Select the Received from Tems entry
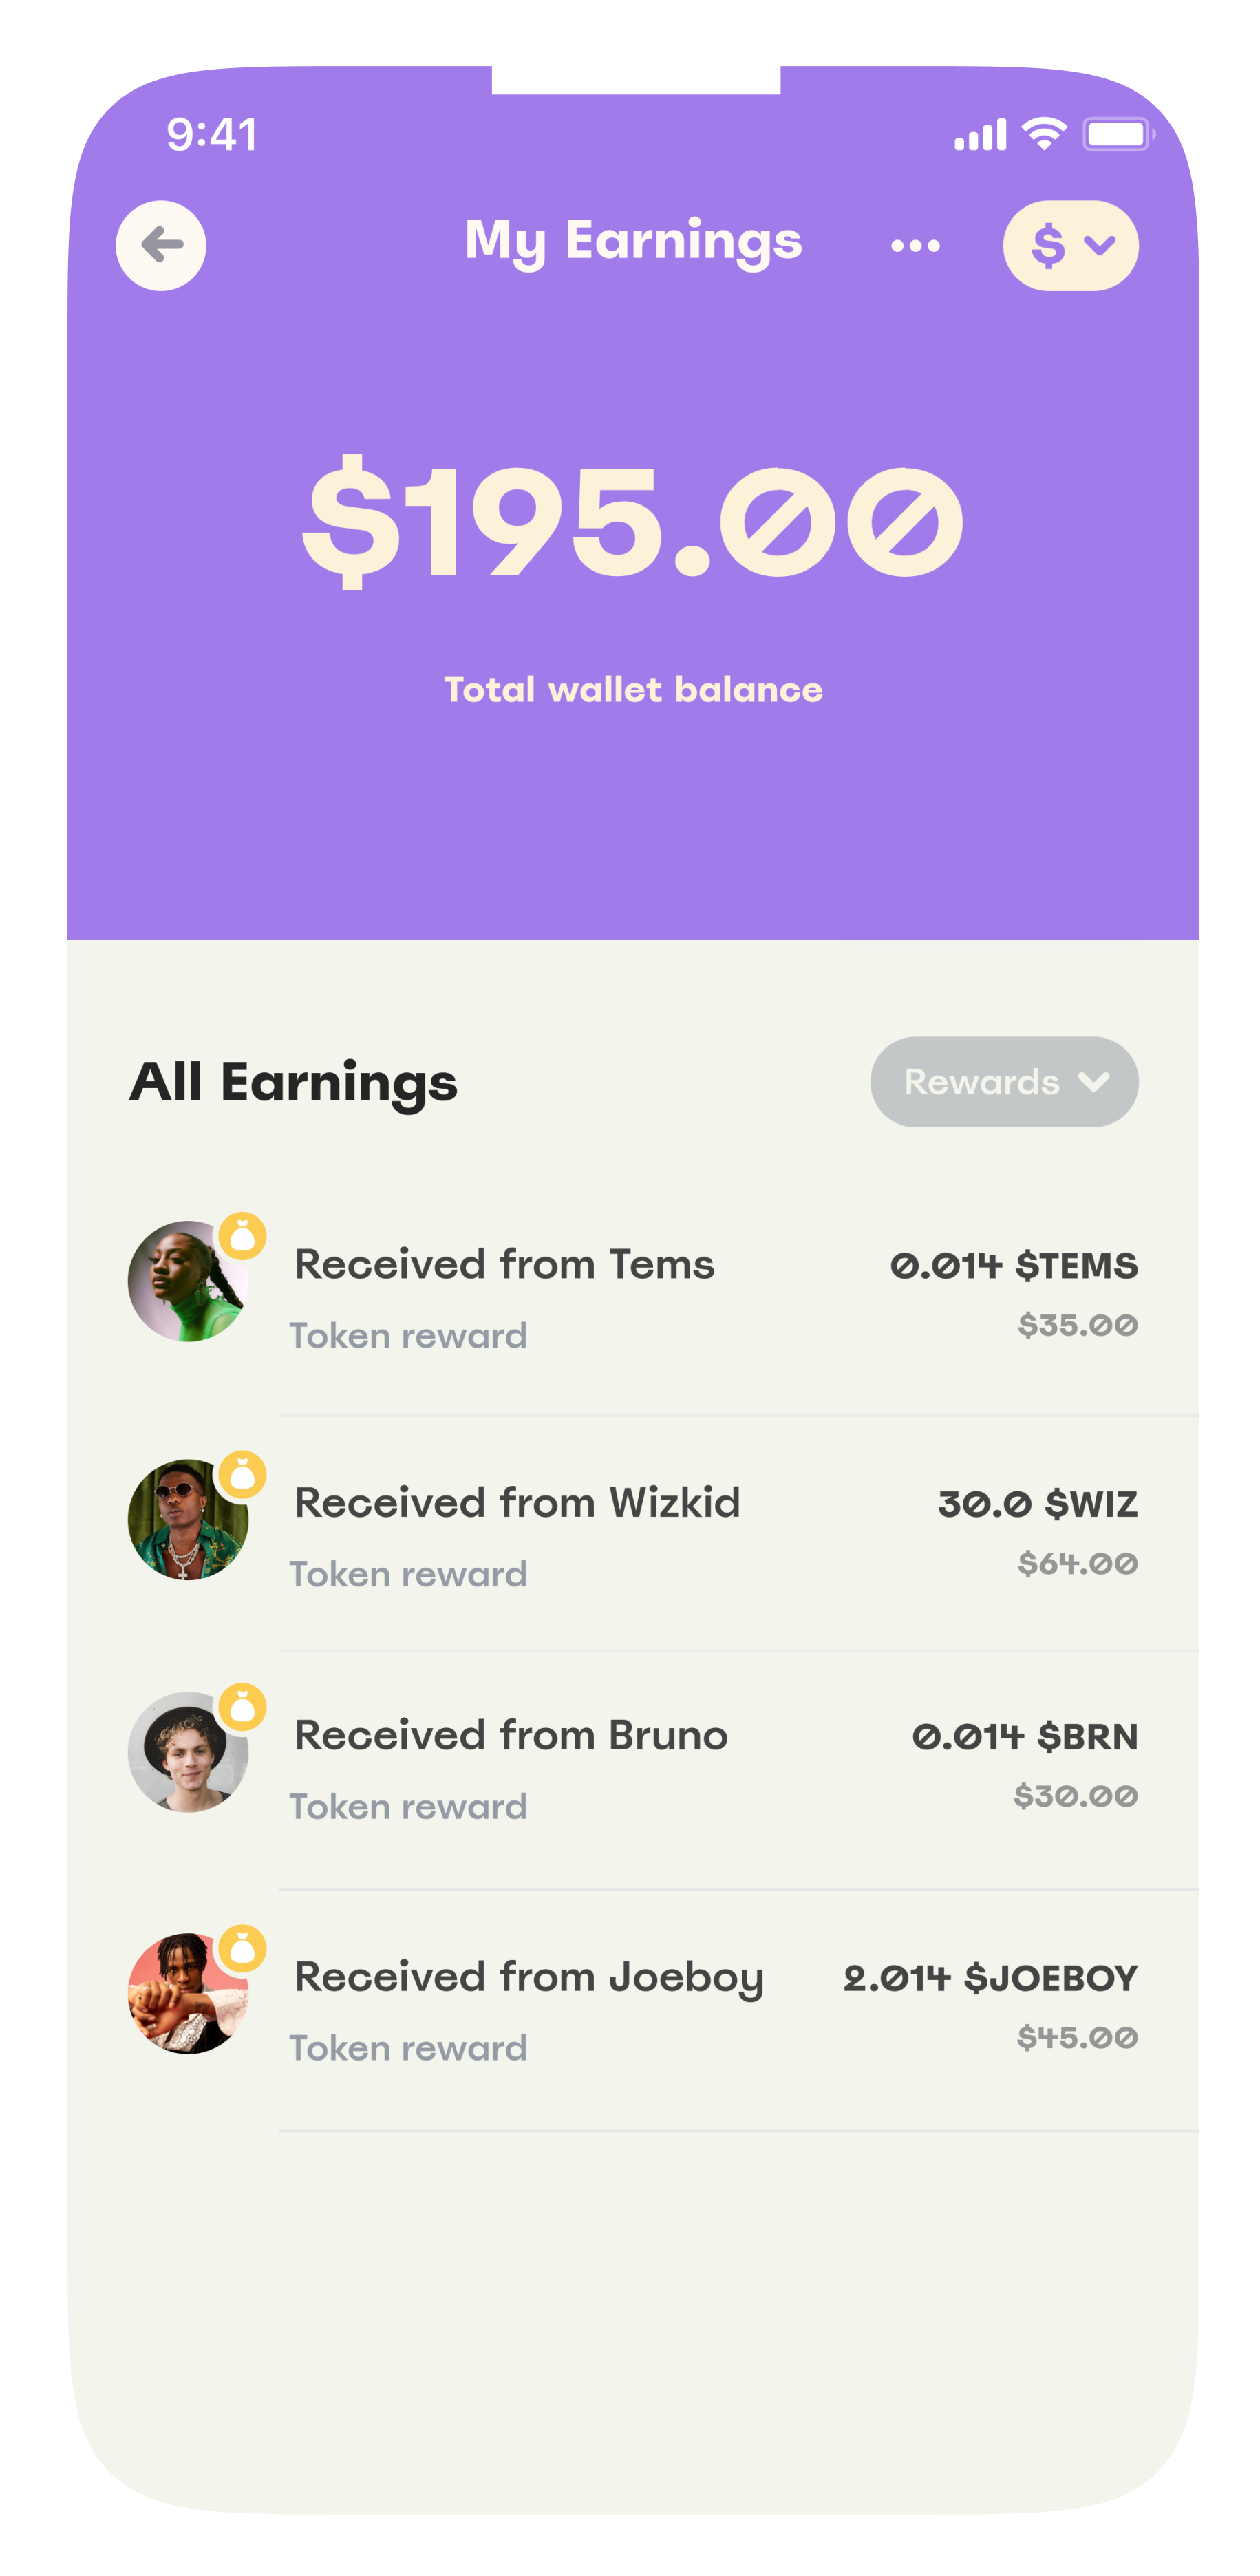This screenshot has width=1260, height=2576. pos(504,1265)
